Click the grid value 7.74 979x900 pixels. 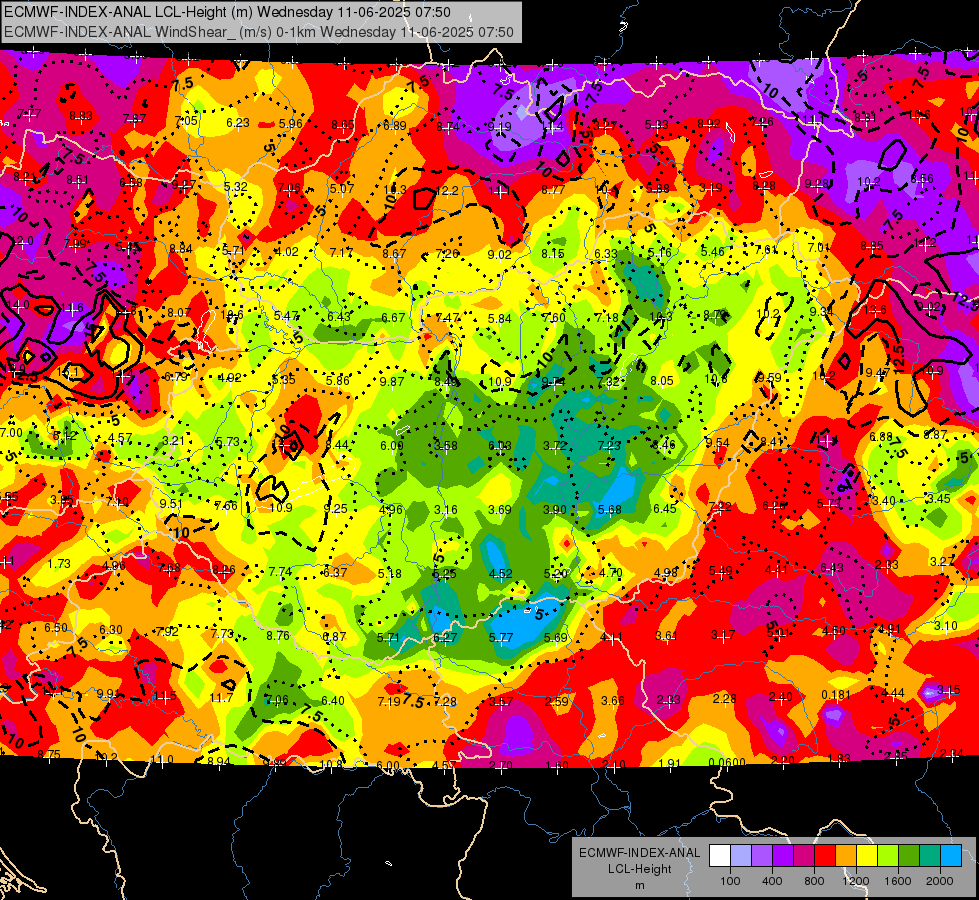(x=280, y=571)
